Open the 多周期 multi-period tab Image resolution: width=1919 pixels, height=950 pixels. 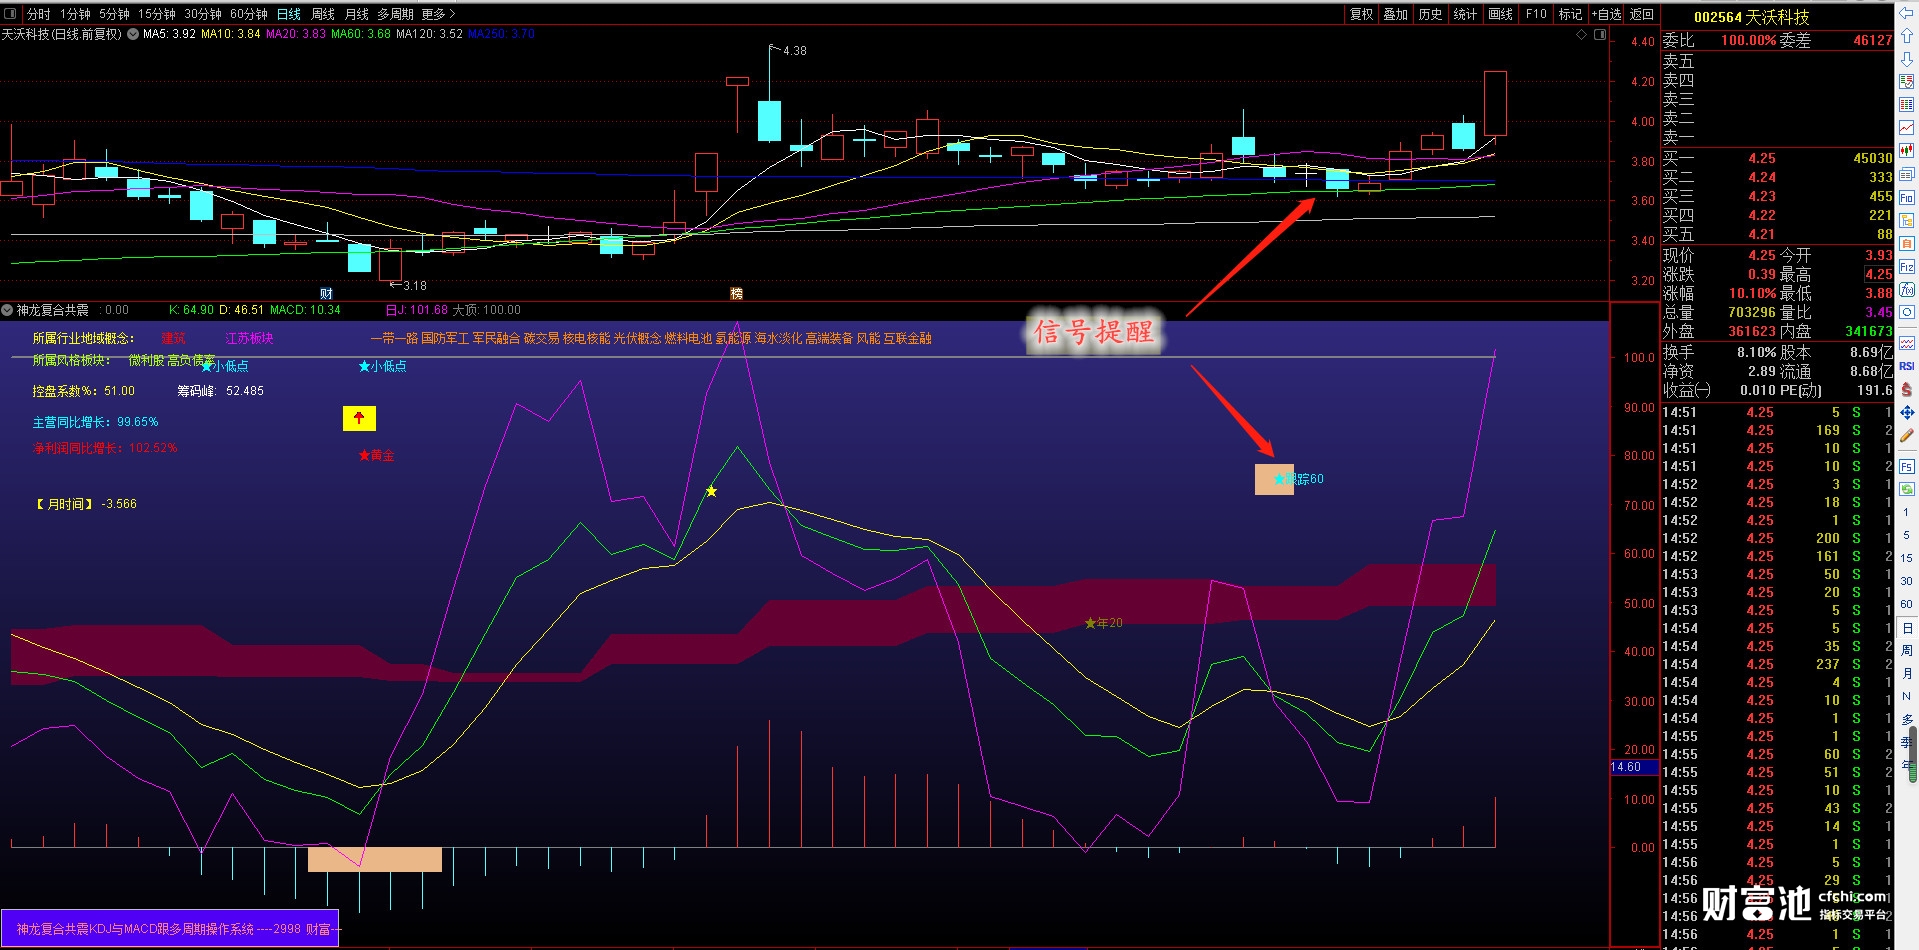pos(395,14)
